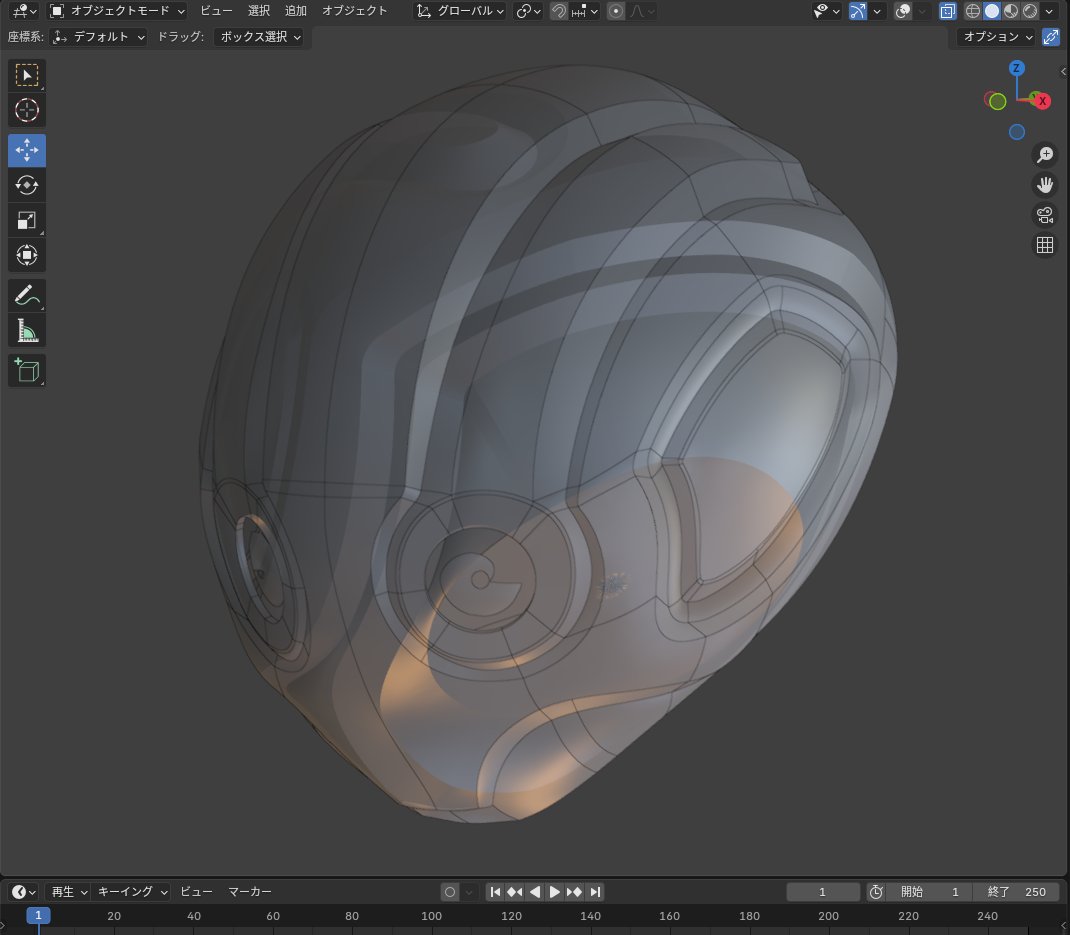Switch to wireframe shading
Image resolution: width=1070 pixels, height=935 pixels.
(x=973, y=11)
